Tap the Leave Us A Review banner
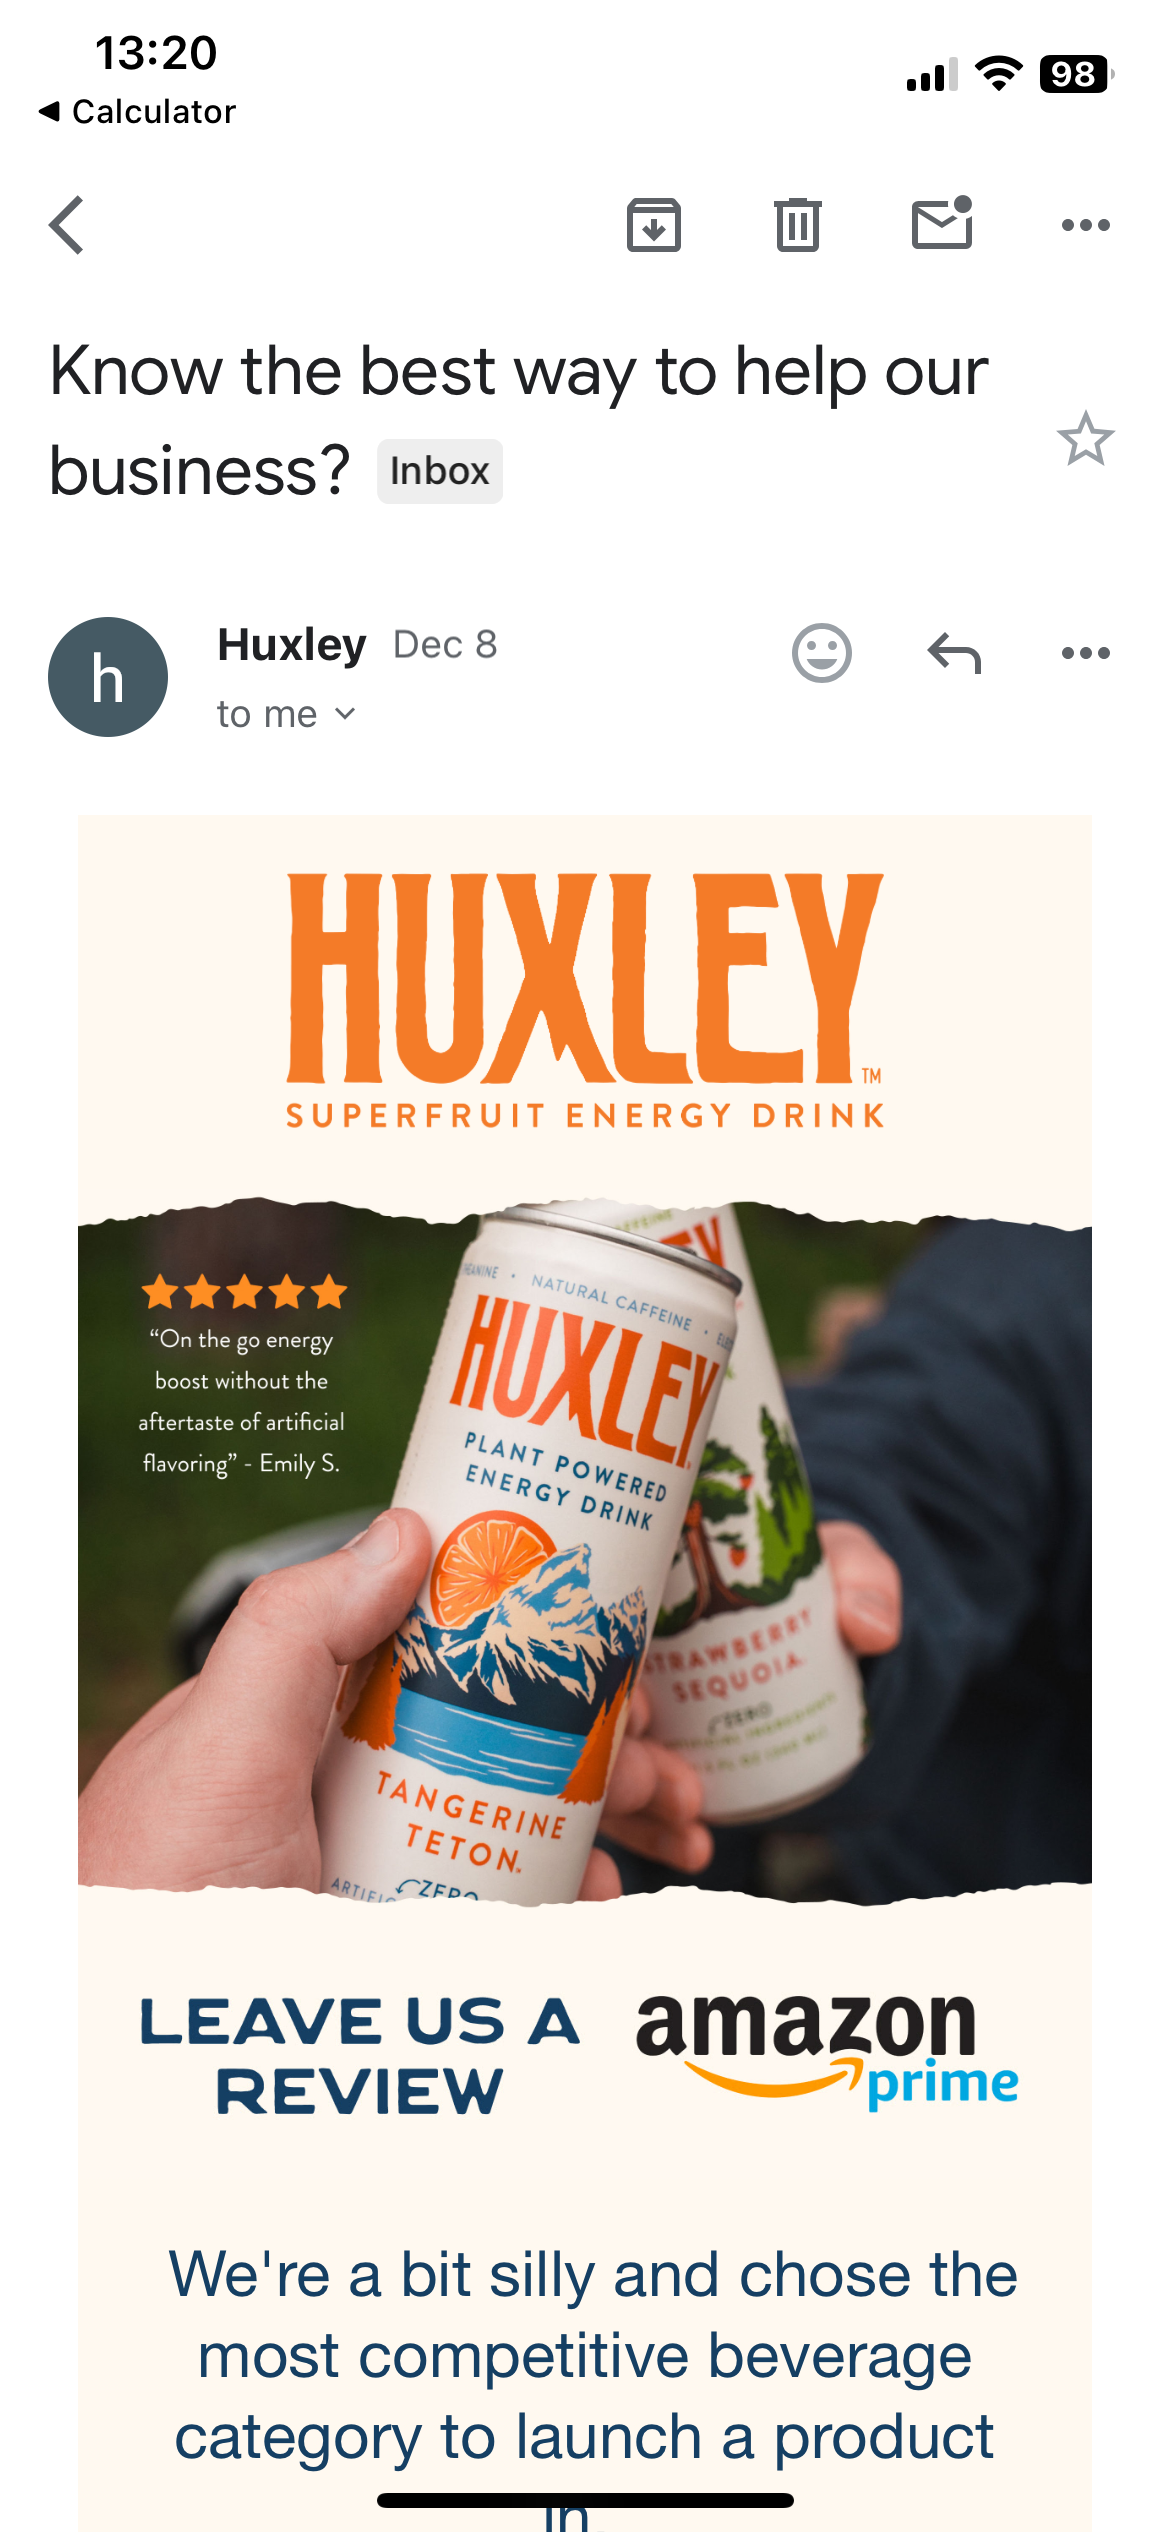Viewport: 1170px width, 2532px height. pyautogui.click(x=359, y=2056)
